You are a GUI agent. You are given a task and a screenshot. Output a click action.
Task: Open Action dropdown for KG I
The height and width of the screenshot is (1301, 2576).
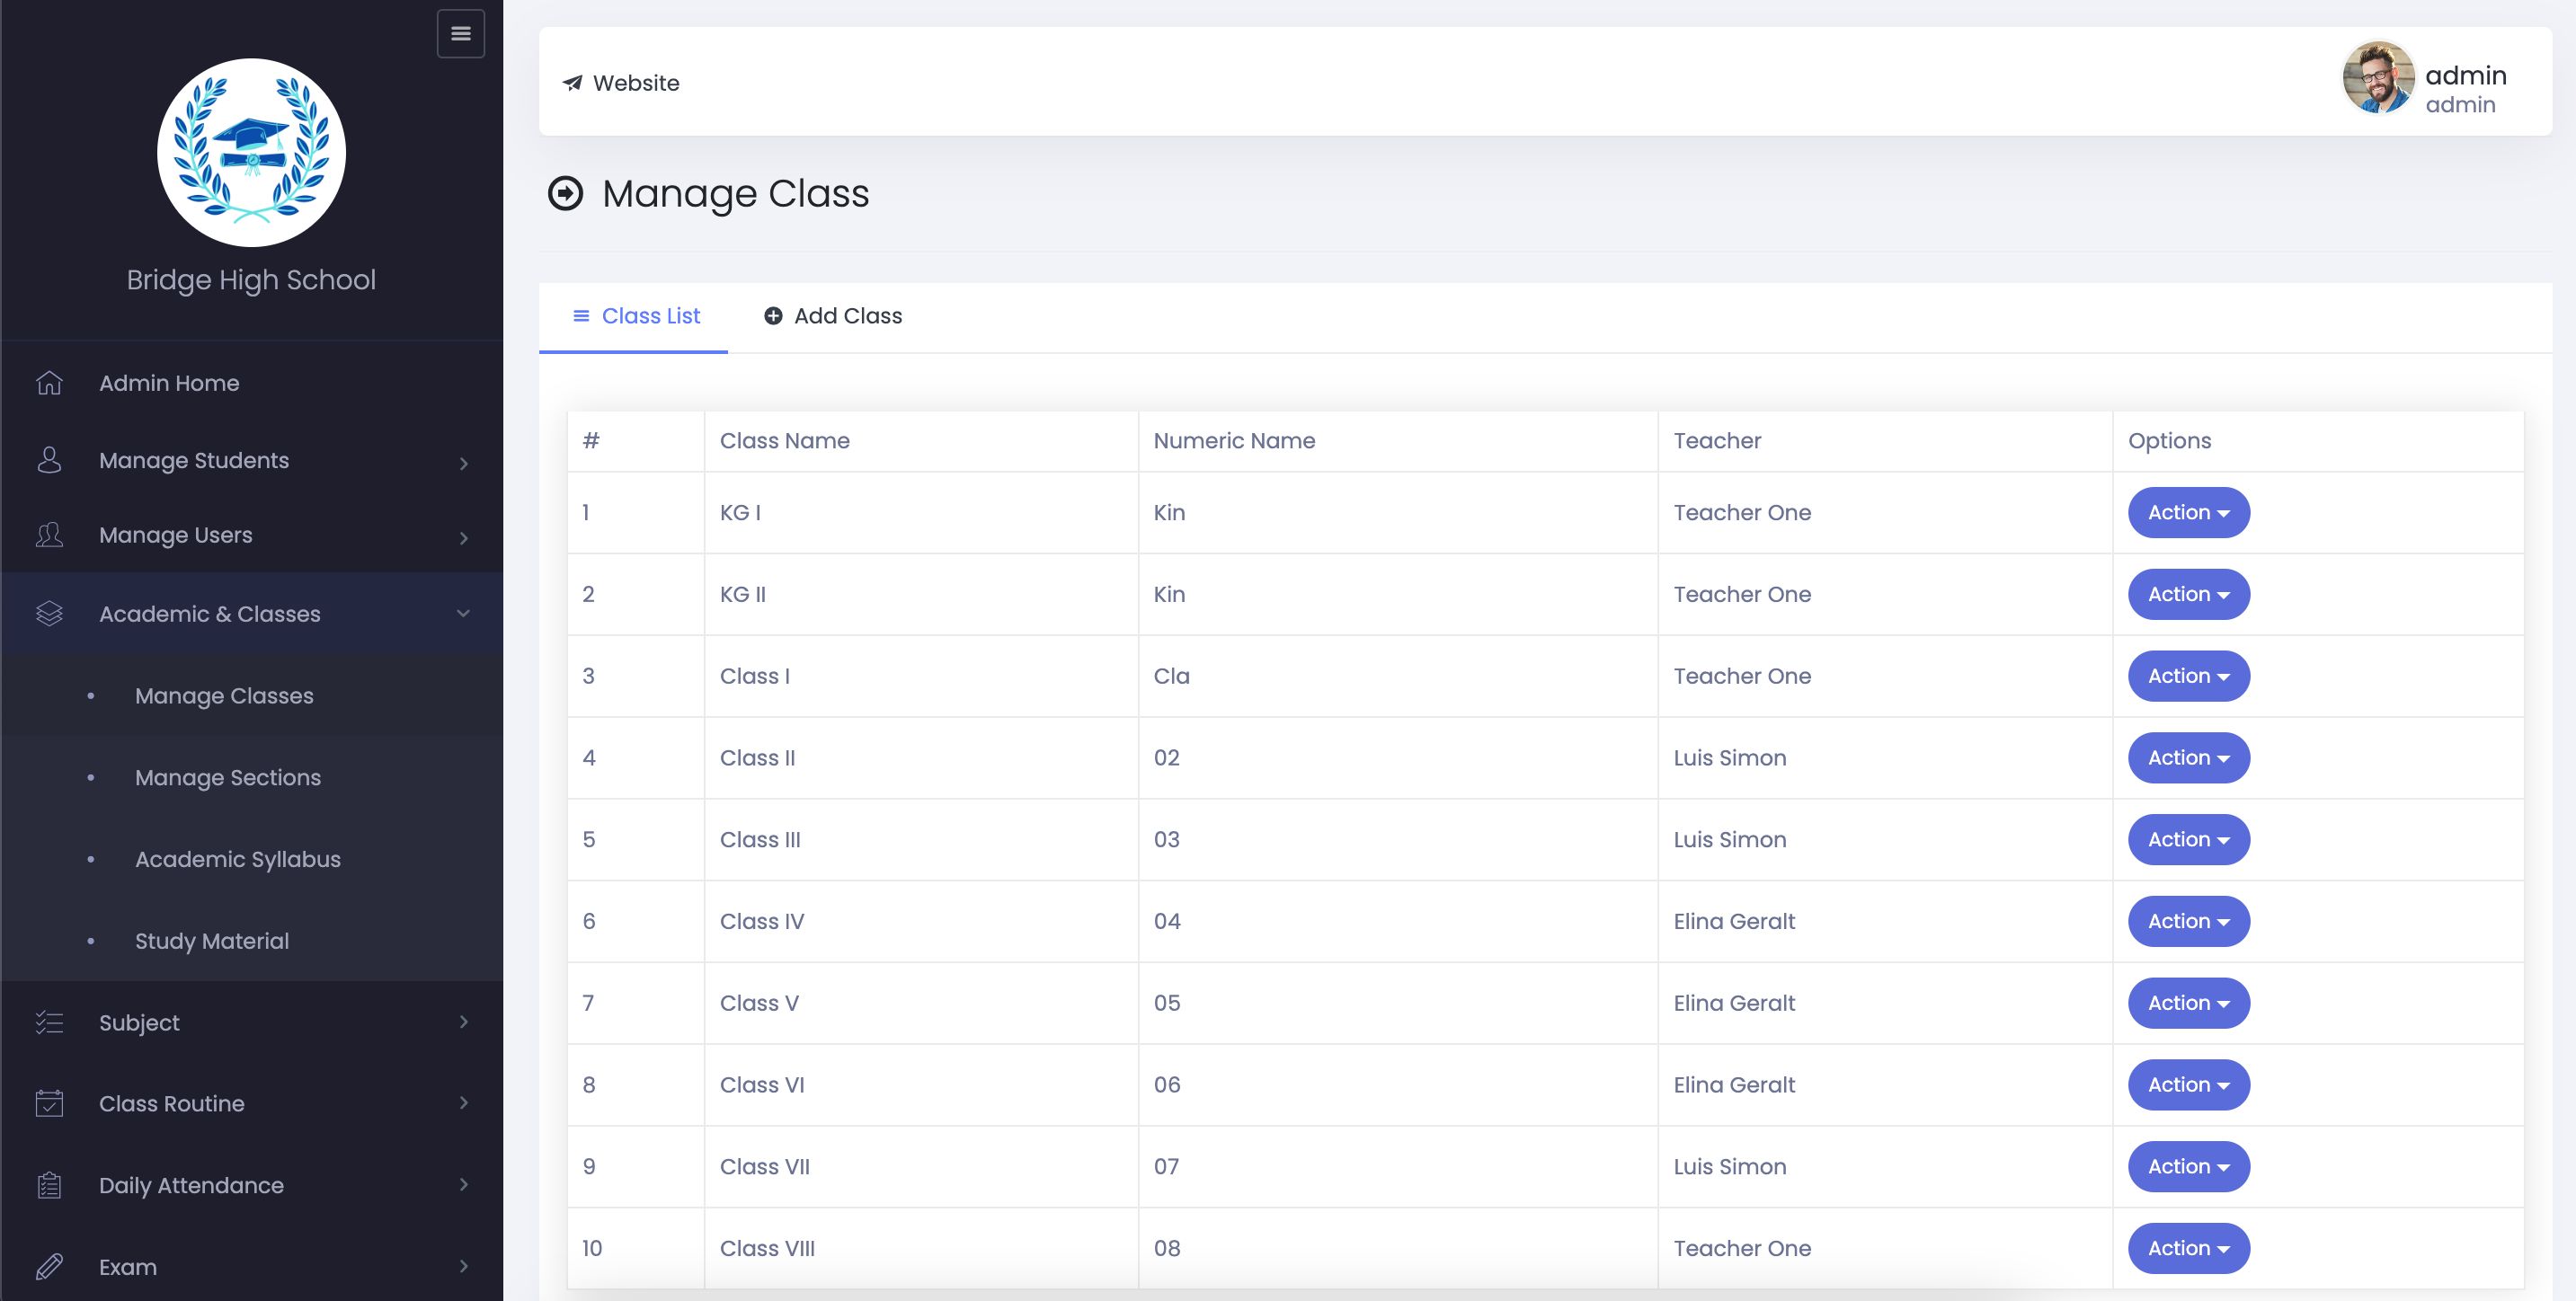pos(2188,512)
